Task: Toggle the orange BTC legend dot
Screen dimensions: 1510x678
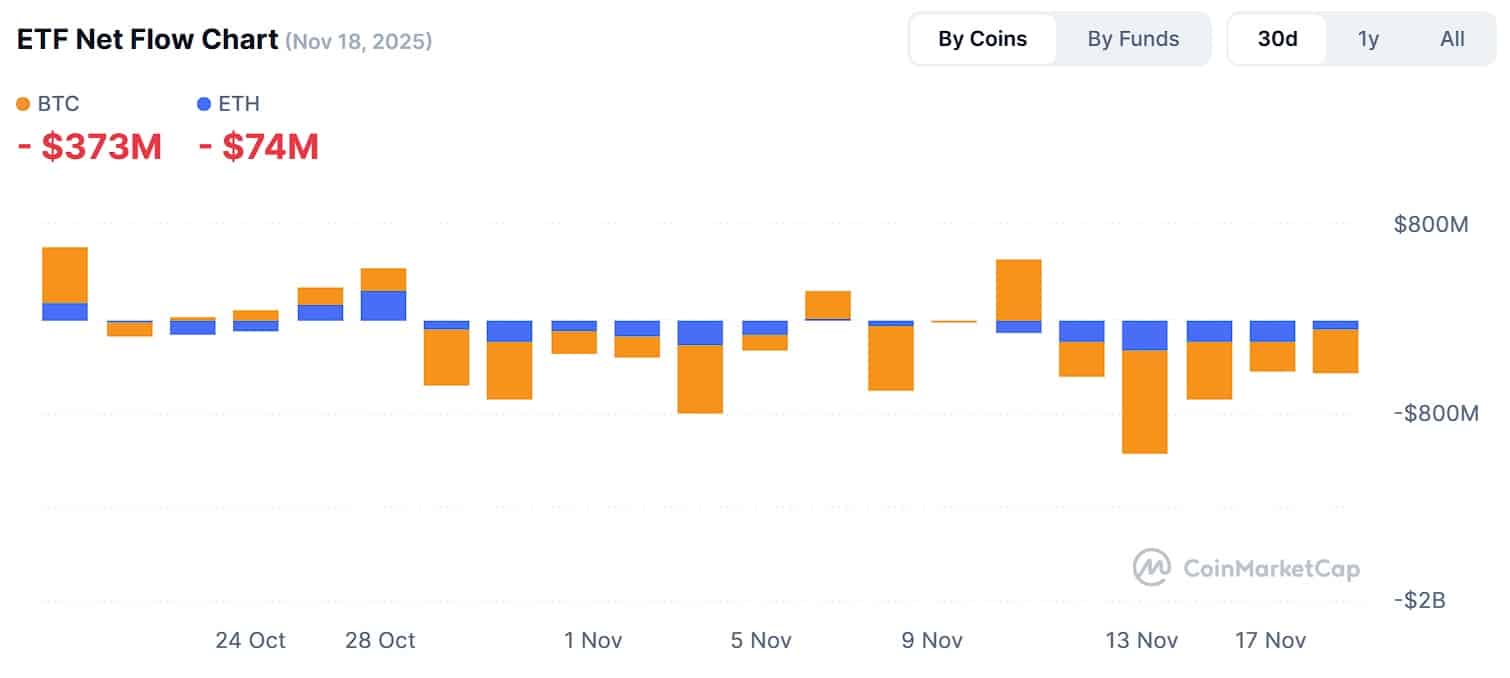Action: (x=24, y=104)
